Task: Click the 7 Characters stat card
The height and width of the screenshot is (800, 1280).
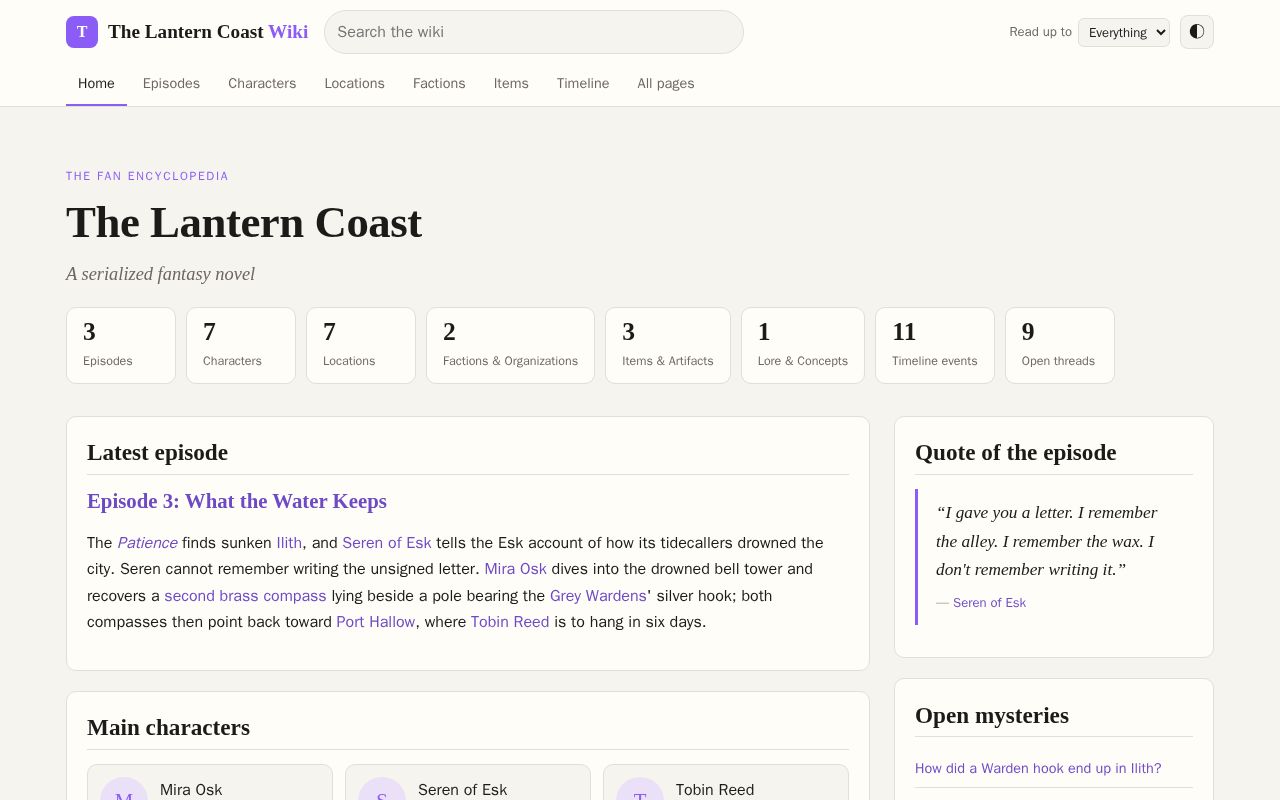Action: [x=241, y=345]
